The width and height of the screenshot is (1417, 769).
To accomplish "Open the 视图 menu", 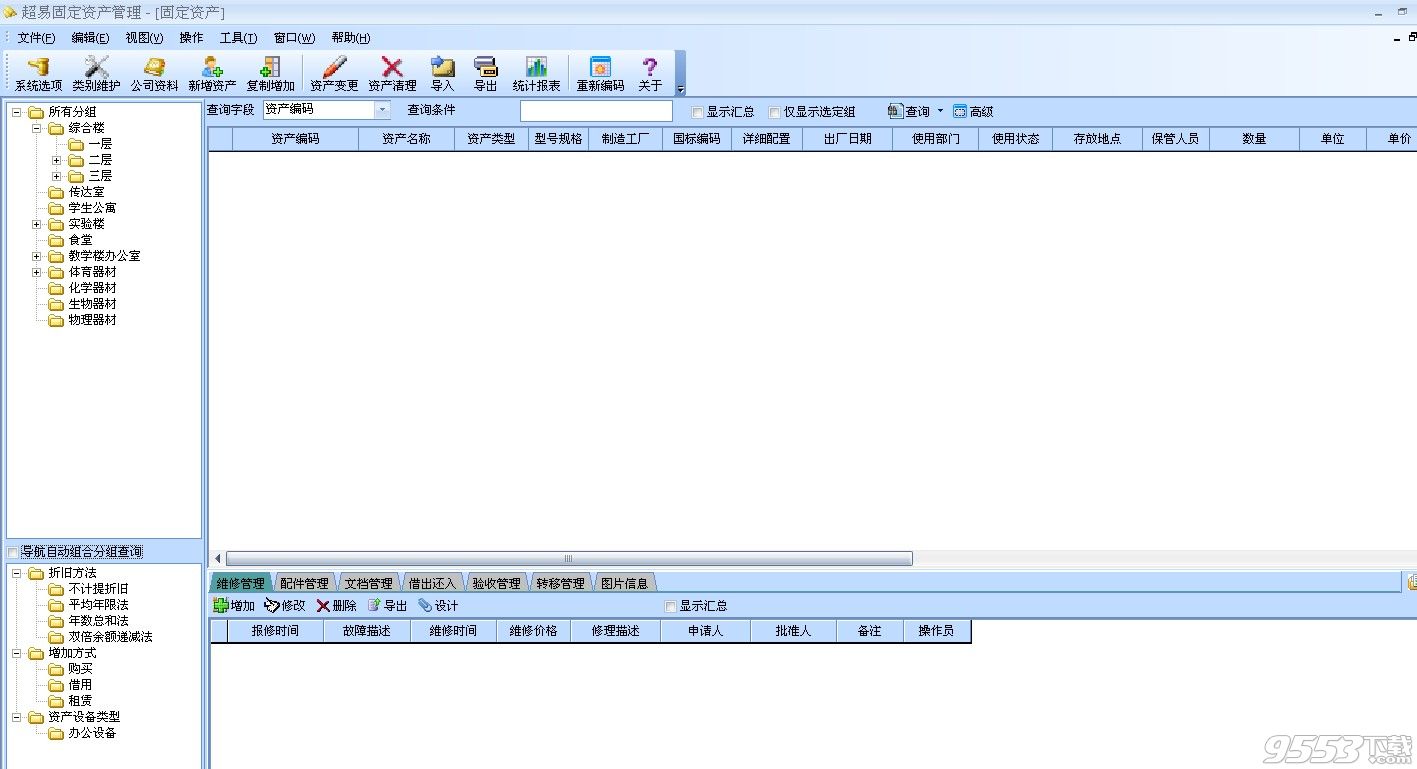I will coord(144,38).
